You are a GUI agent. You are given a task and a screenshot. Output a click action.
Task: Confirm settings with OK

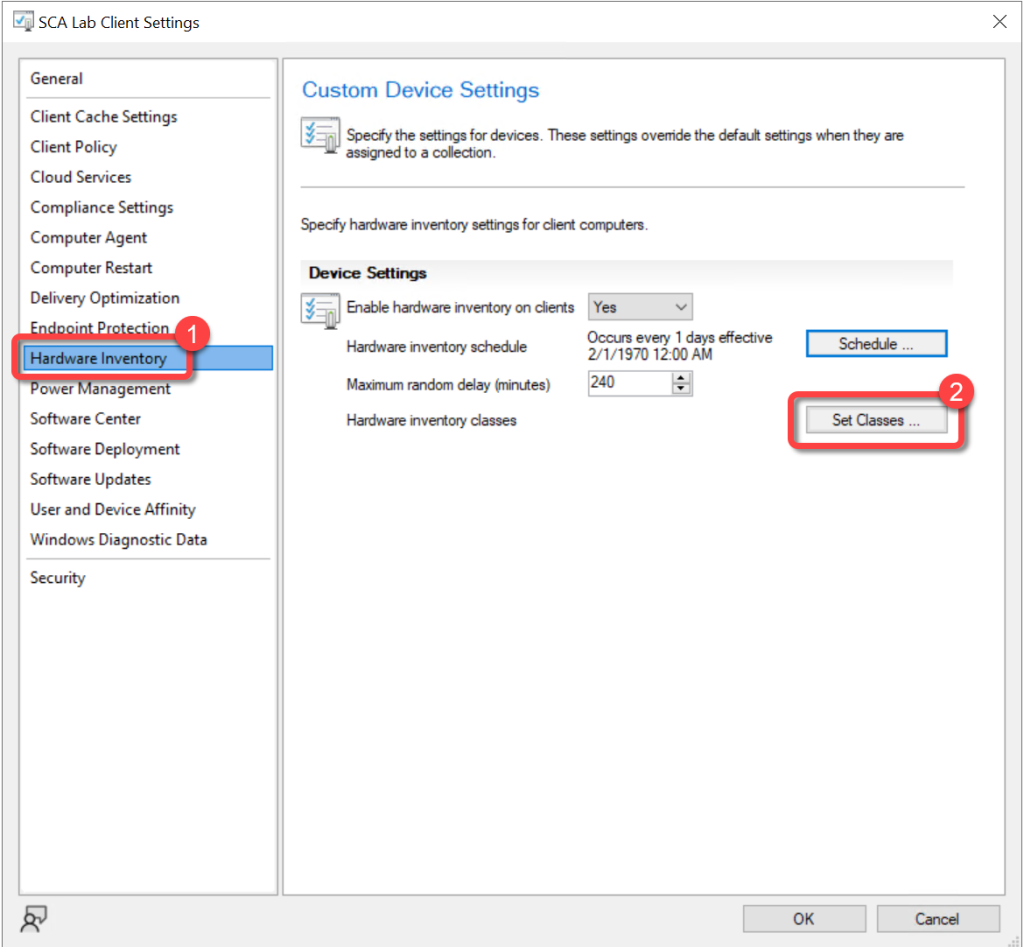(804, 919)
